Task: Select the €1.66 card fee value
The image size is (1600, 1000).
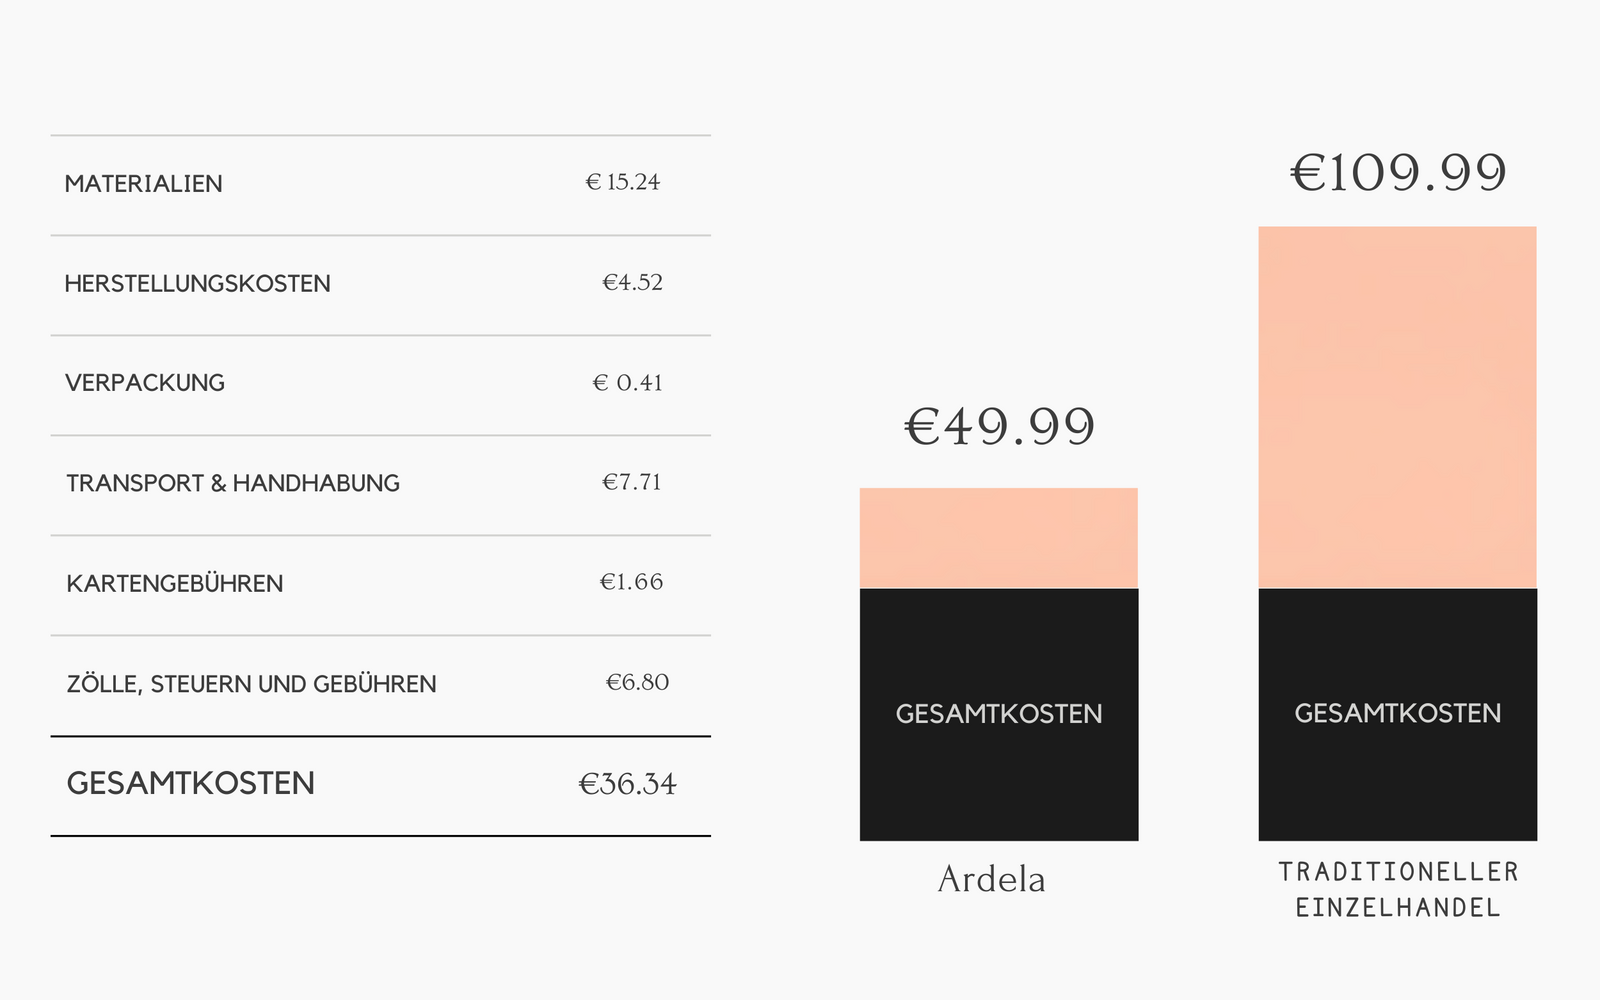Action: coord(631,582)
